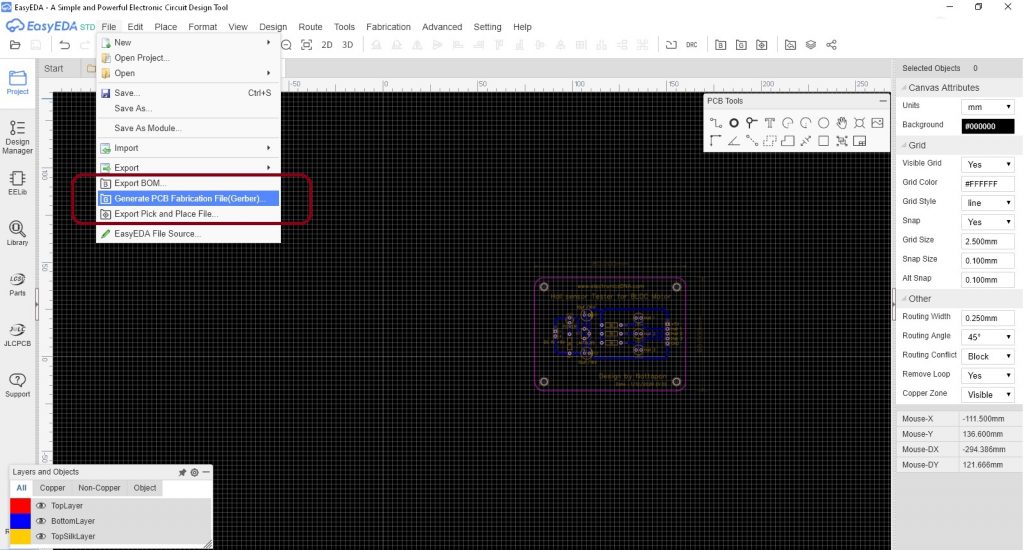Select the Group/Ungroup tool in PCB Tools
Image resolution: width=1024 pixels, height=550 pixels.
coord(842,140)
